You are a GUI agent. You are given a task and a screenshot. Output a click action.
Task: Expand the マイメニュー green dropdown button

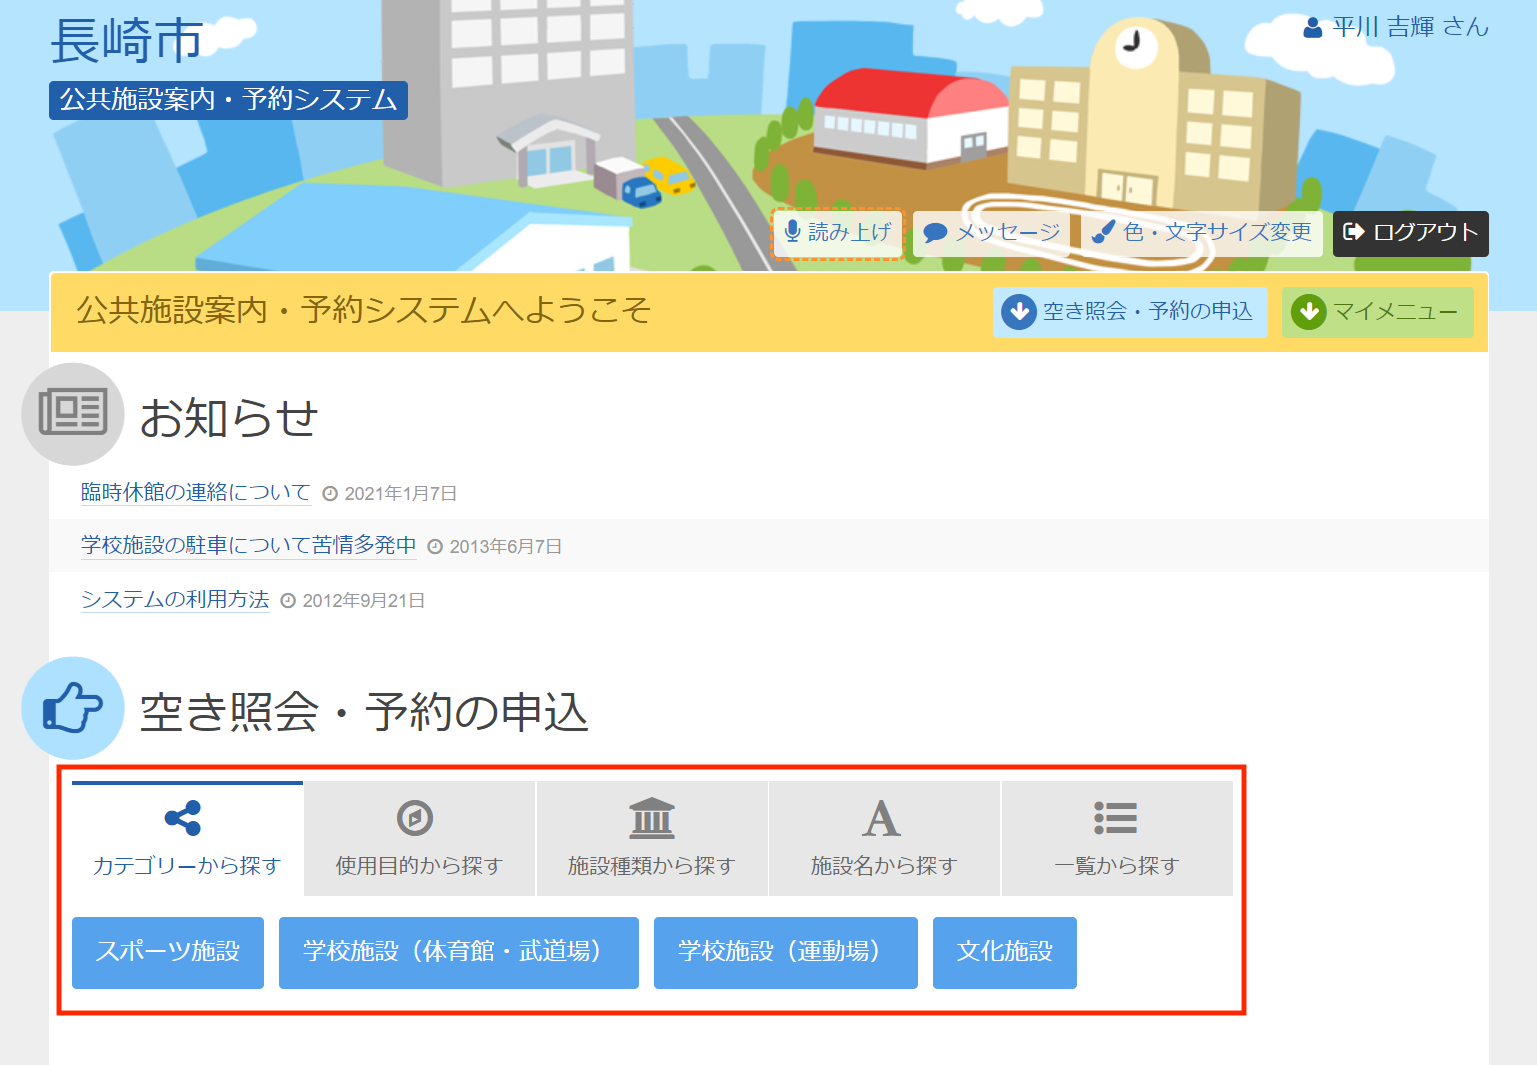[1377, 312]
